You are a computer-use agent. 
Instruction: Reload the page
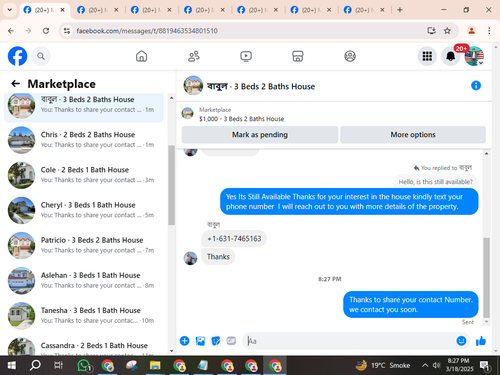[x=46, y=31]
